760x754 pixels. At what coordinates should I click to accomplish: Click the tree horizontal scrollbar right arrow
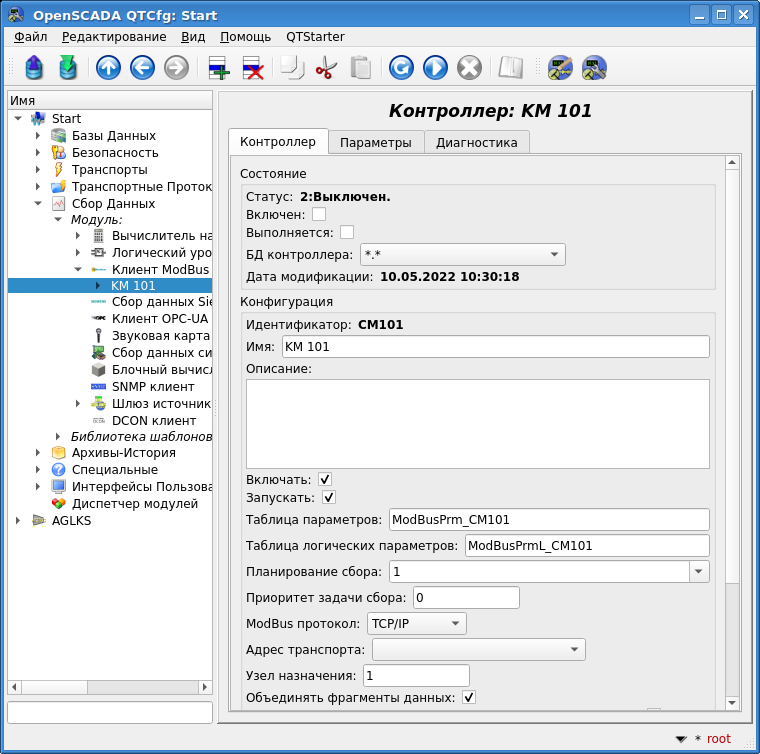[x=205, y=687]
